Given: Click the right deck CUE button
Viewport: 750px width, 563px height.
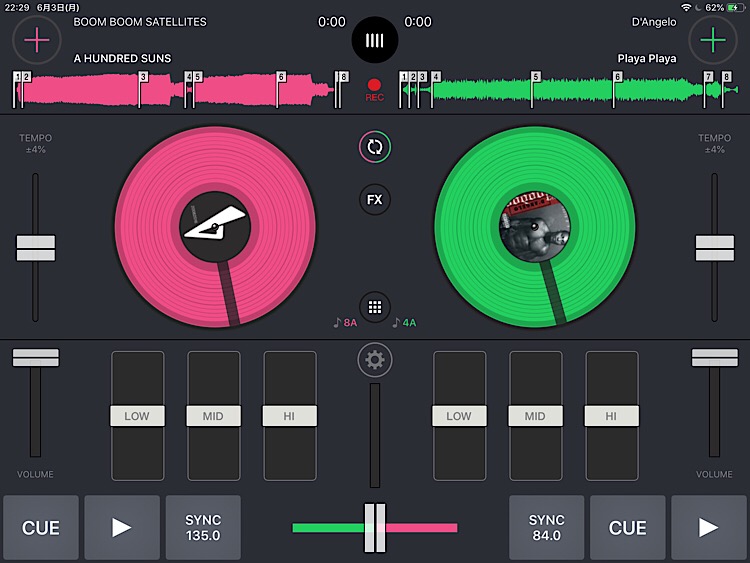Looking at the screenshot, I should pyautogui.click(x=628, y=528).
